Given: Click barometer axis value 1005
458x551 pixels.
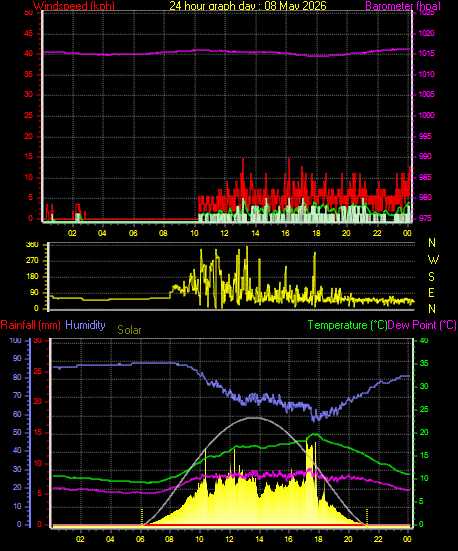Looking at the screenshot, I should (427, 94).
